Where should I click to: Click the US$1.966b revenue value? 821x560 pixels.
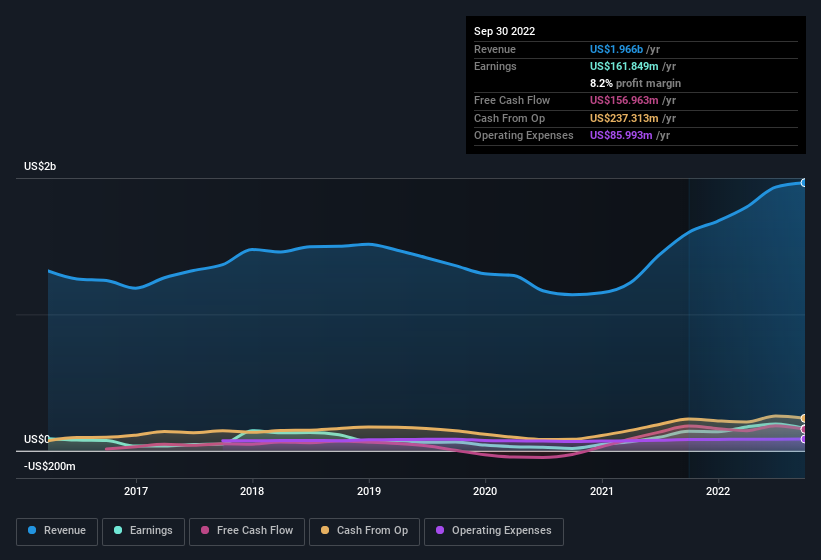coord(616,49)
